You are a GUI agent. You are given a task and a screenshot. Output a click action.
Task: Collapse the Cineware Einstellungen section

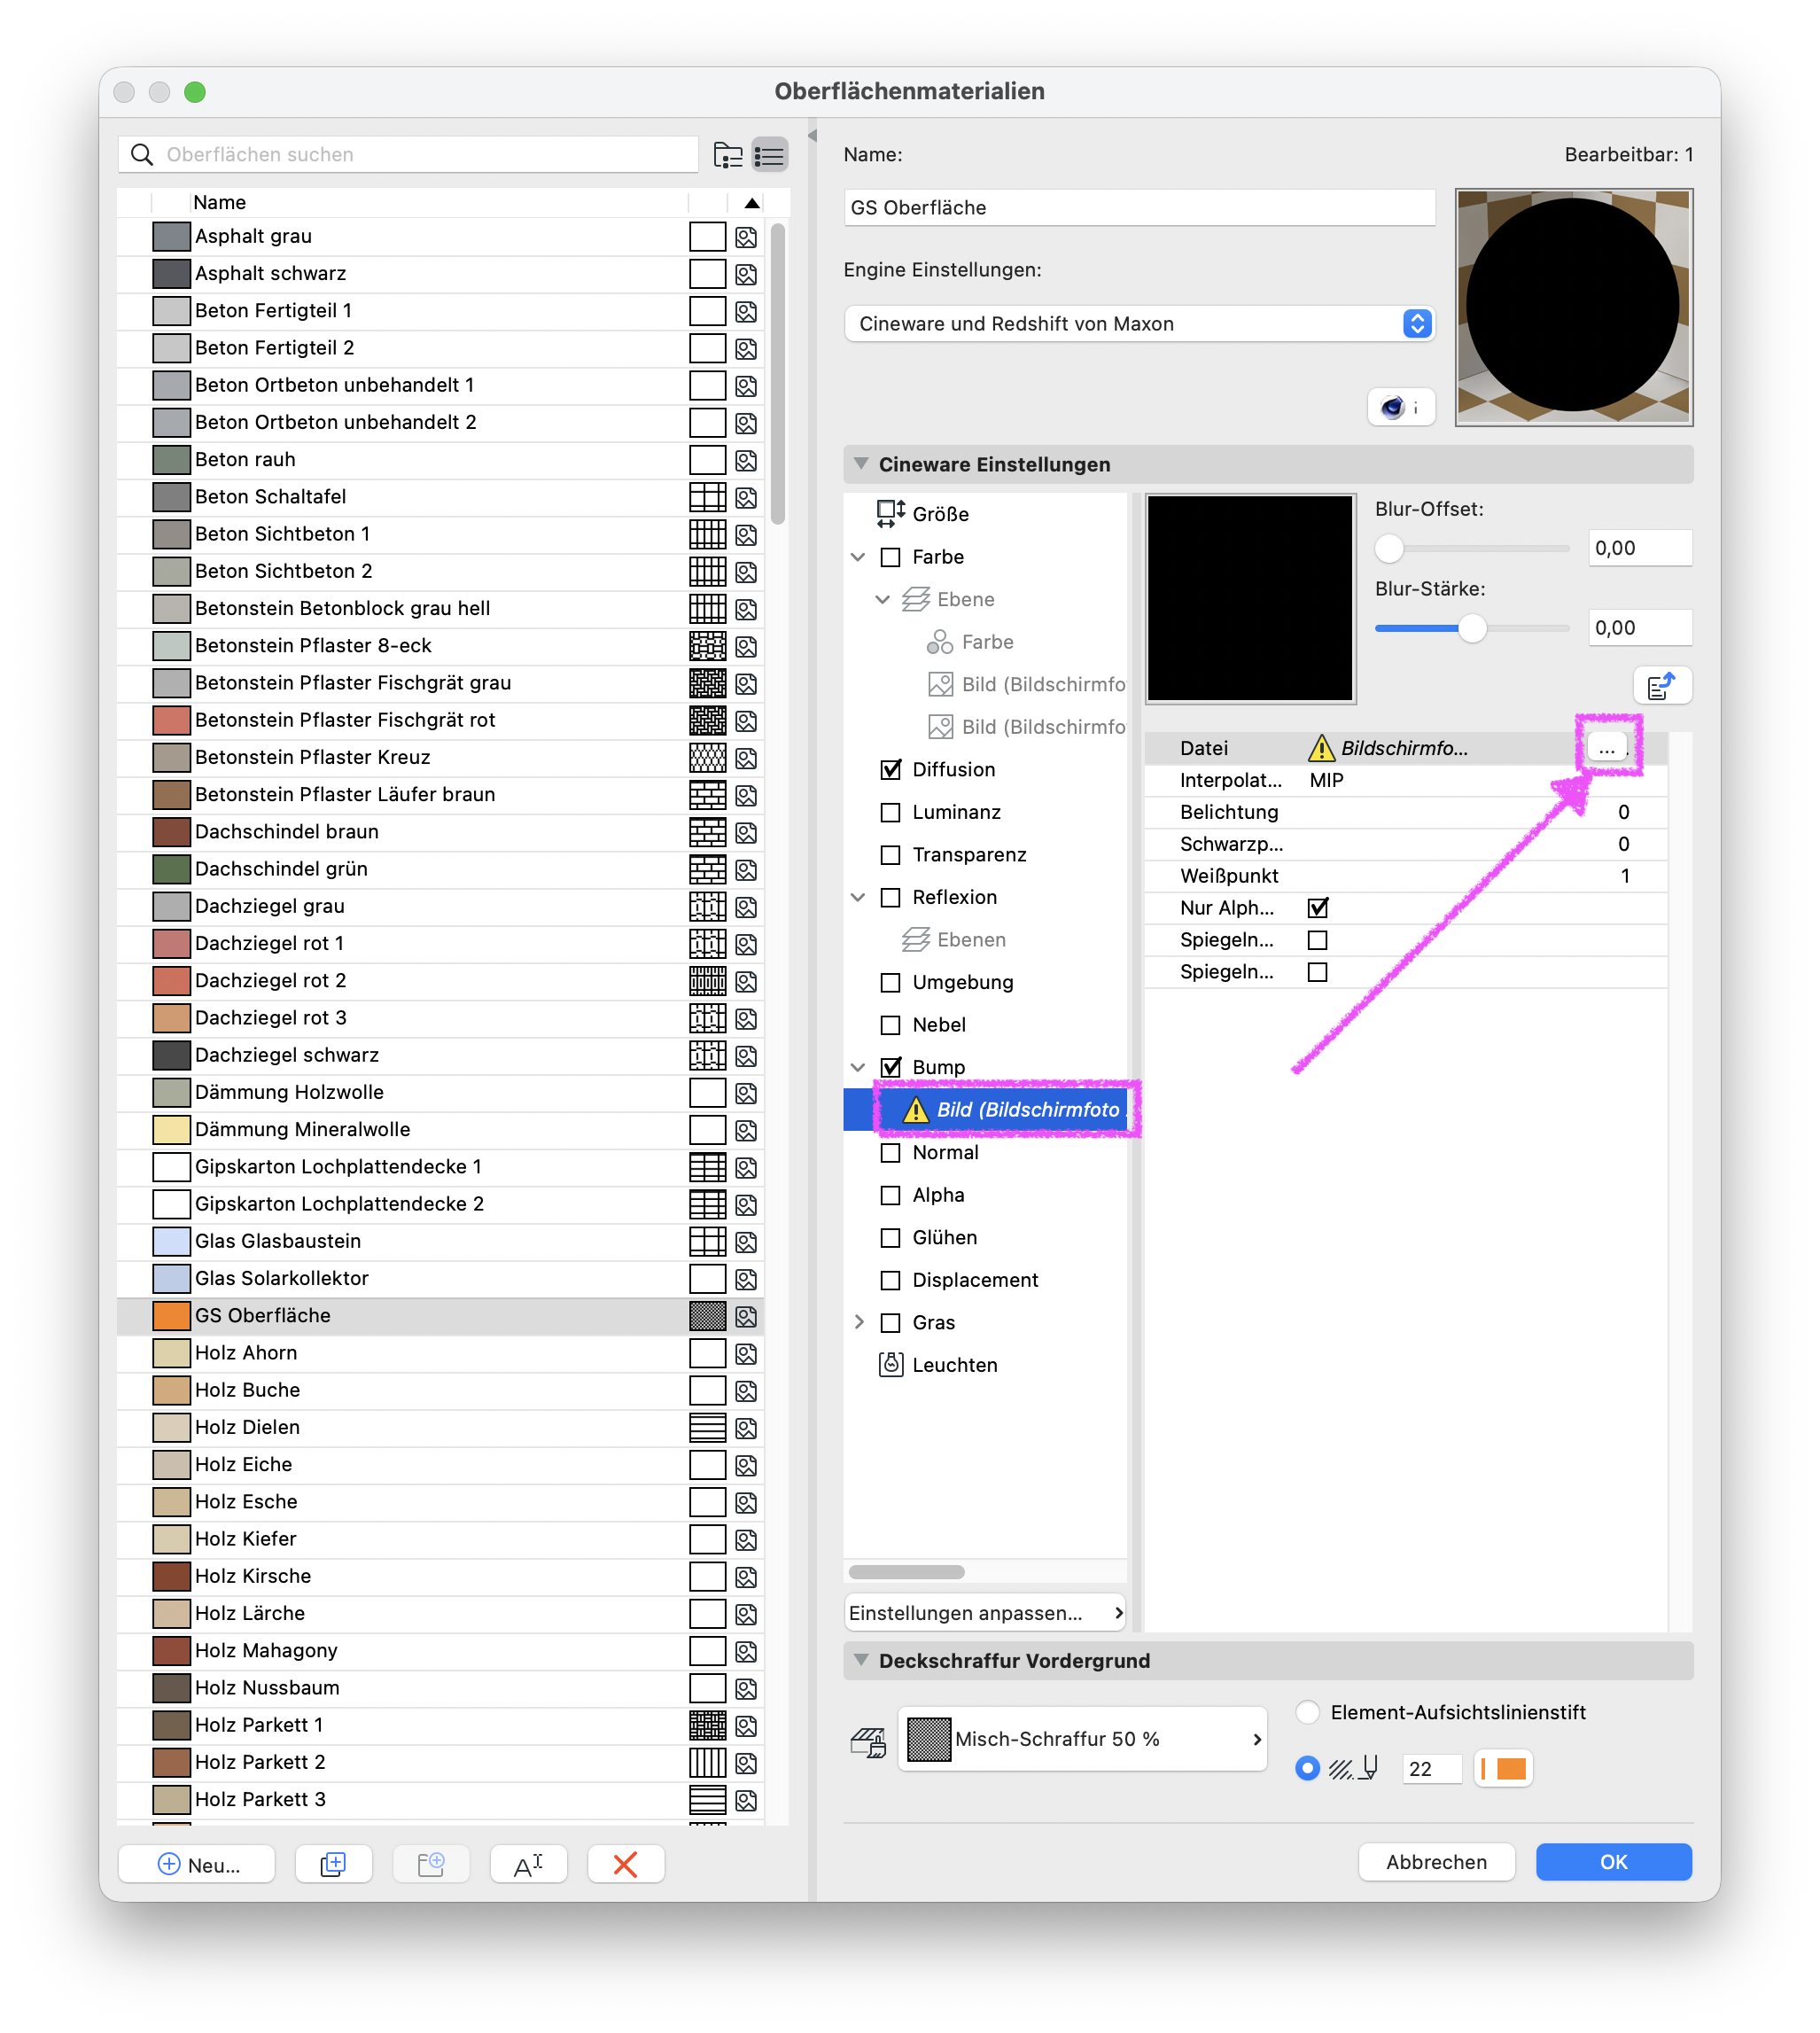pos(860,464)
